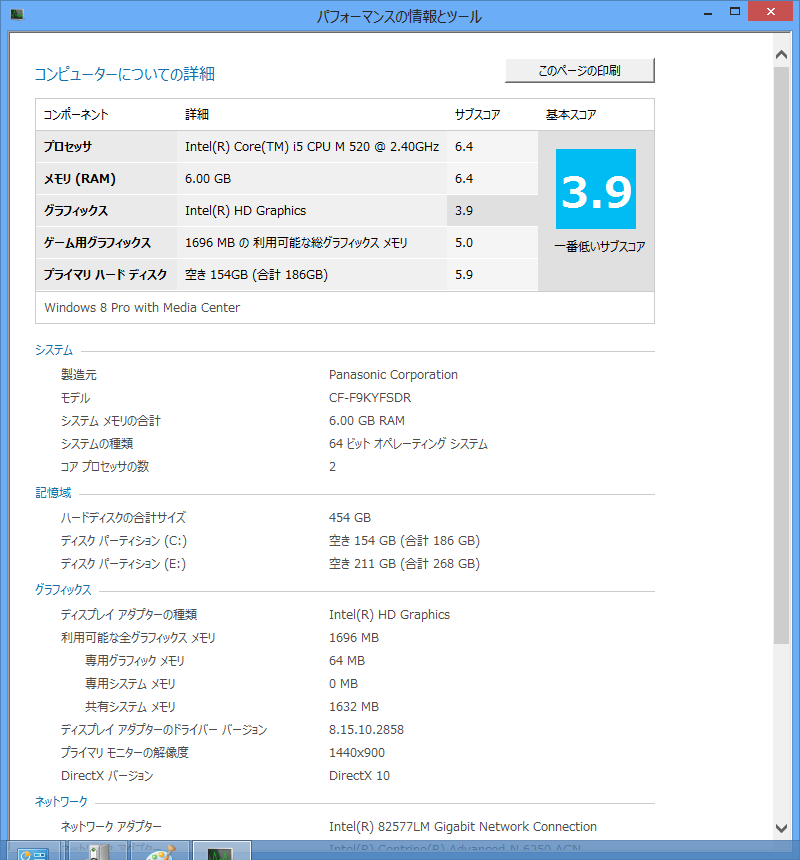
Task: Minimize the パフォーマンスの情報とツール window
Action: pos(708,12)
